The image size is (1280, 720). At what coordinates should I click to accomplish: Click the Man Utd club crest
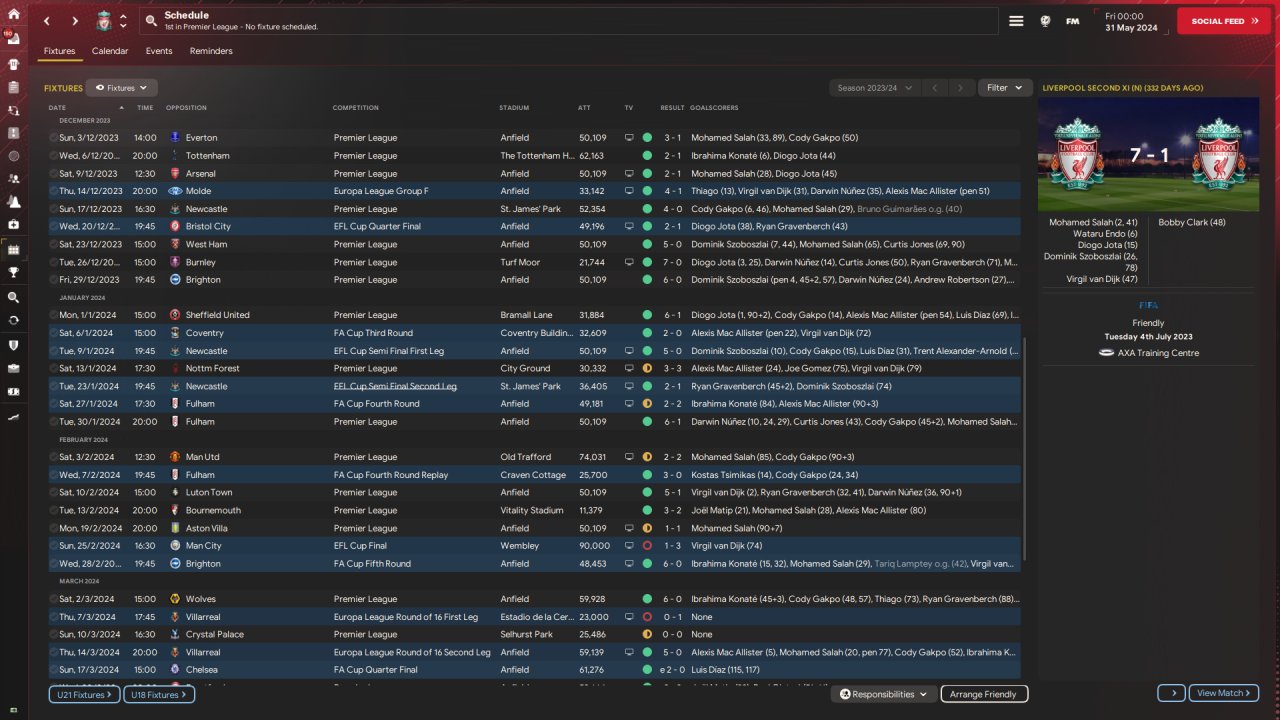(175, 457)
